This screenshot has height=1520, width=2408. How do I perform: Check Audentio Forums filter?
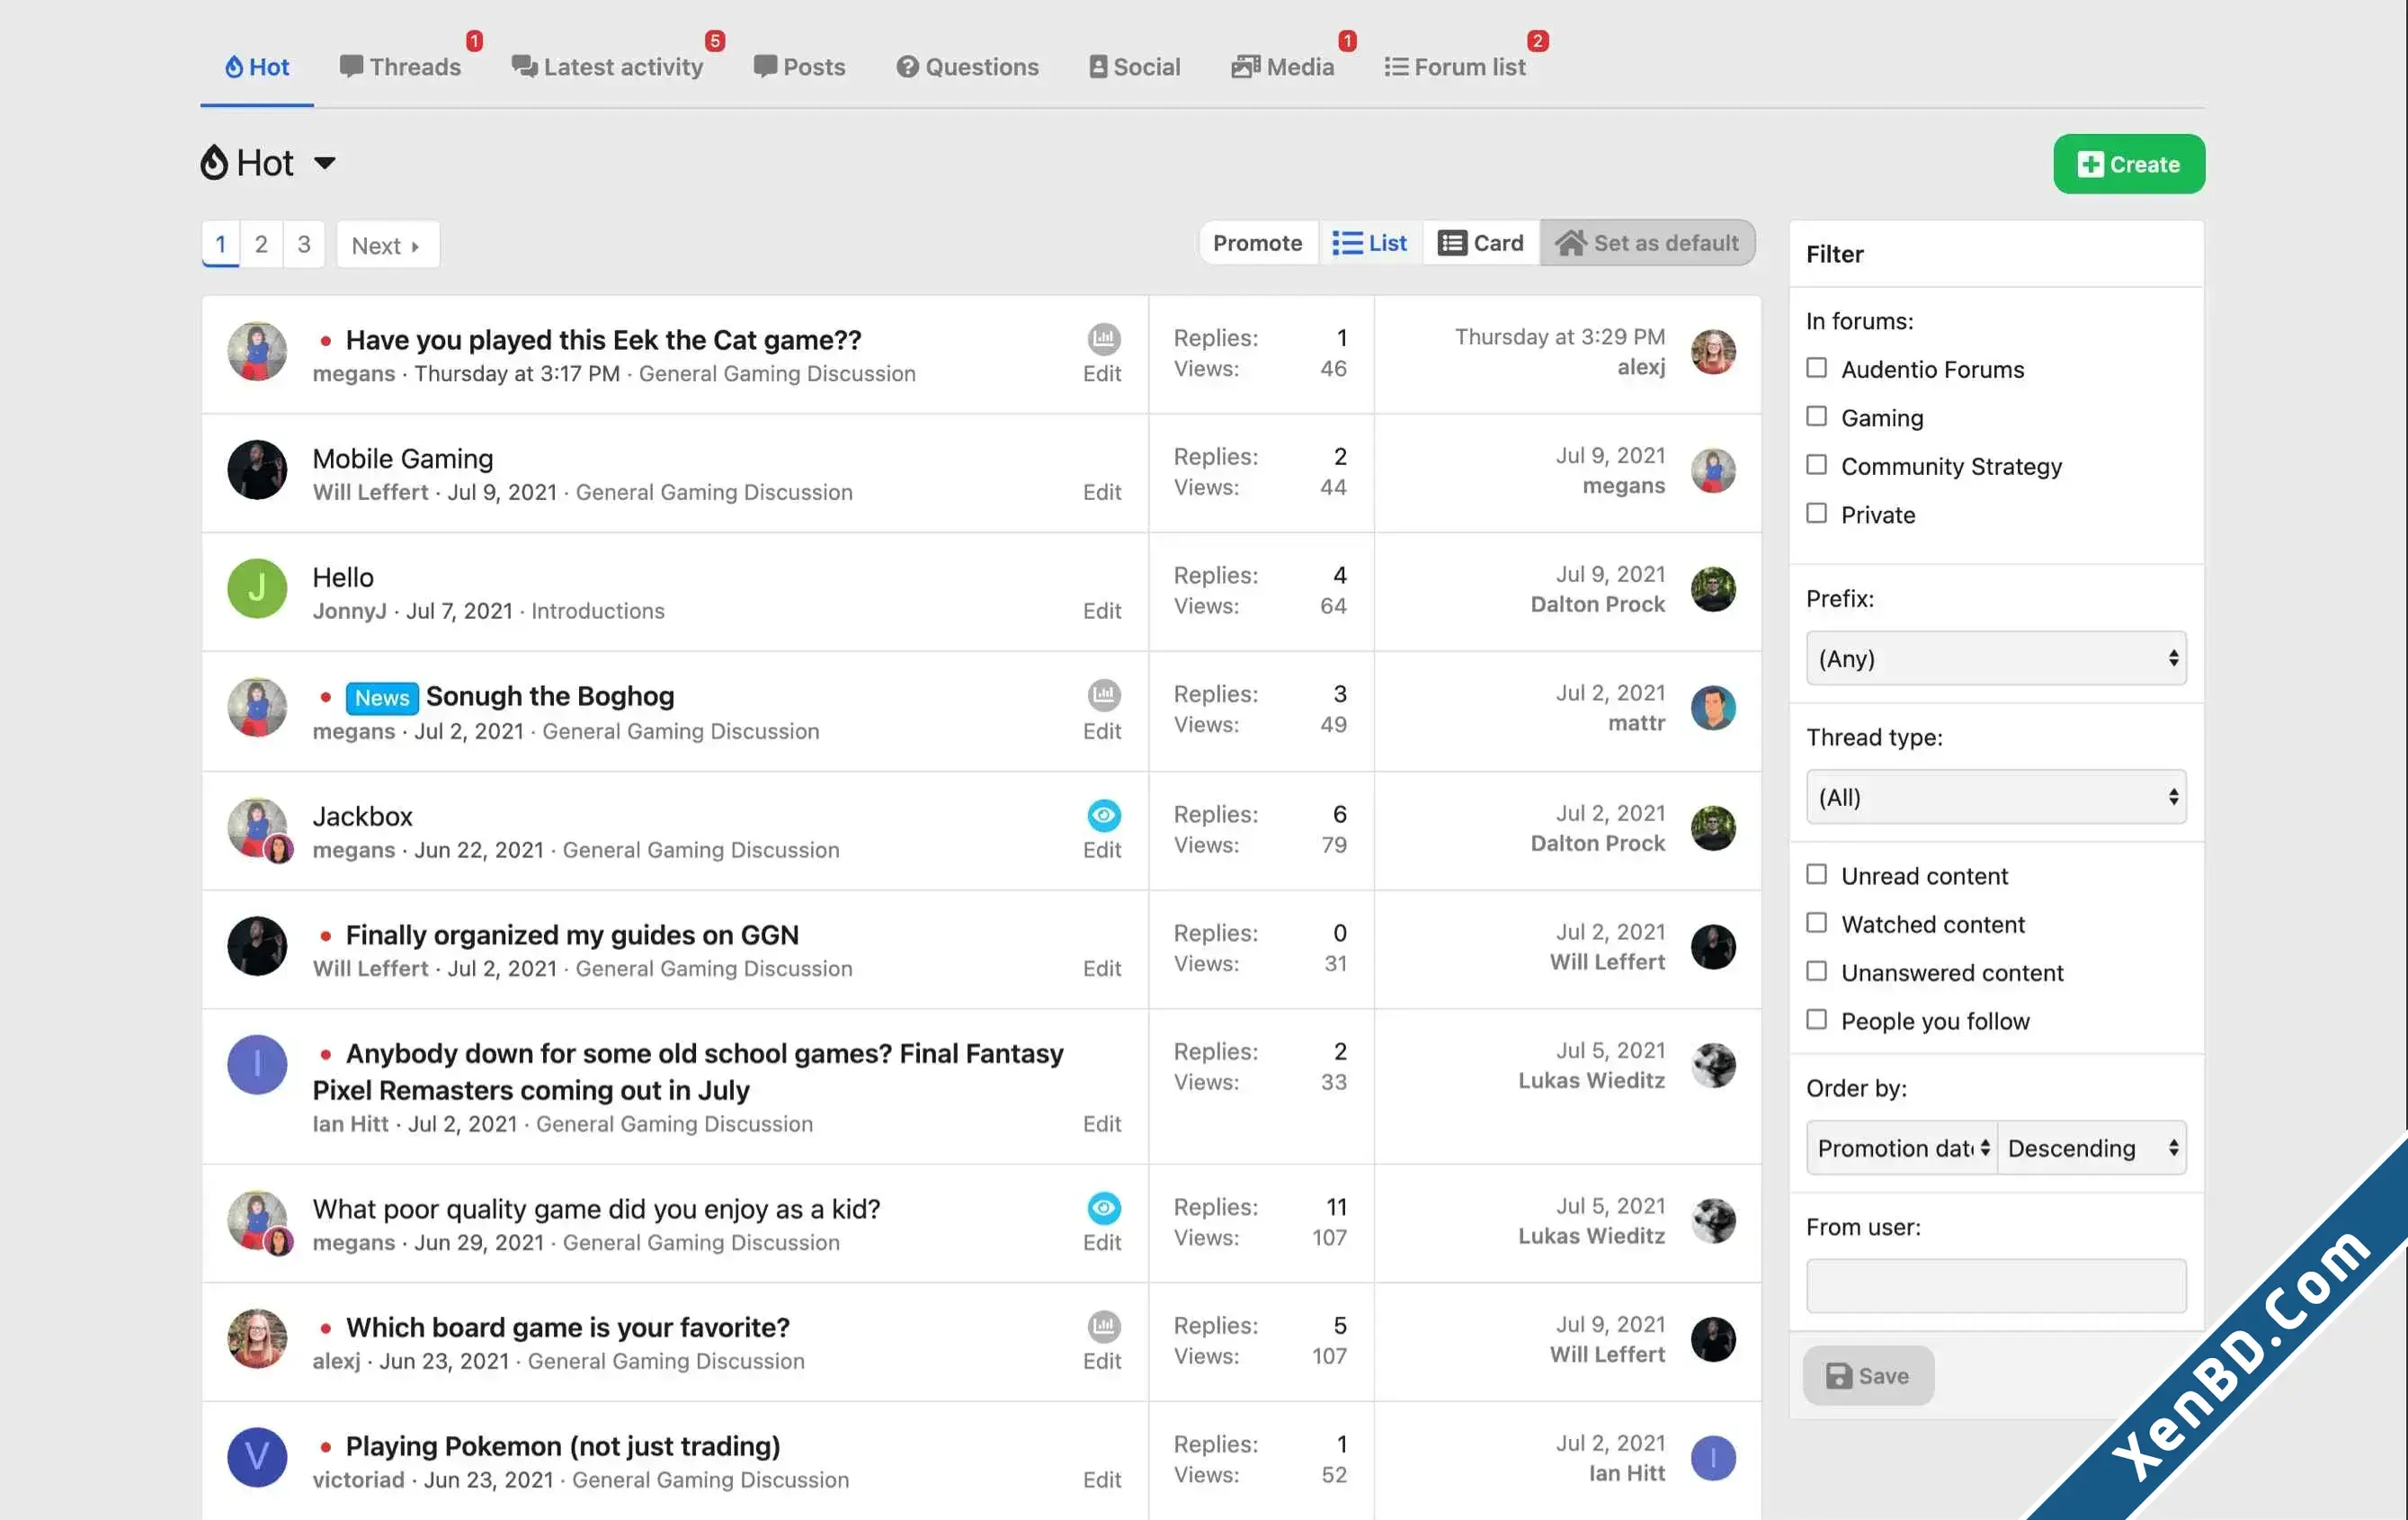(1815, 368)
